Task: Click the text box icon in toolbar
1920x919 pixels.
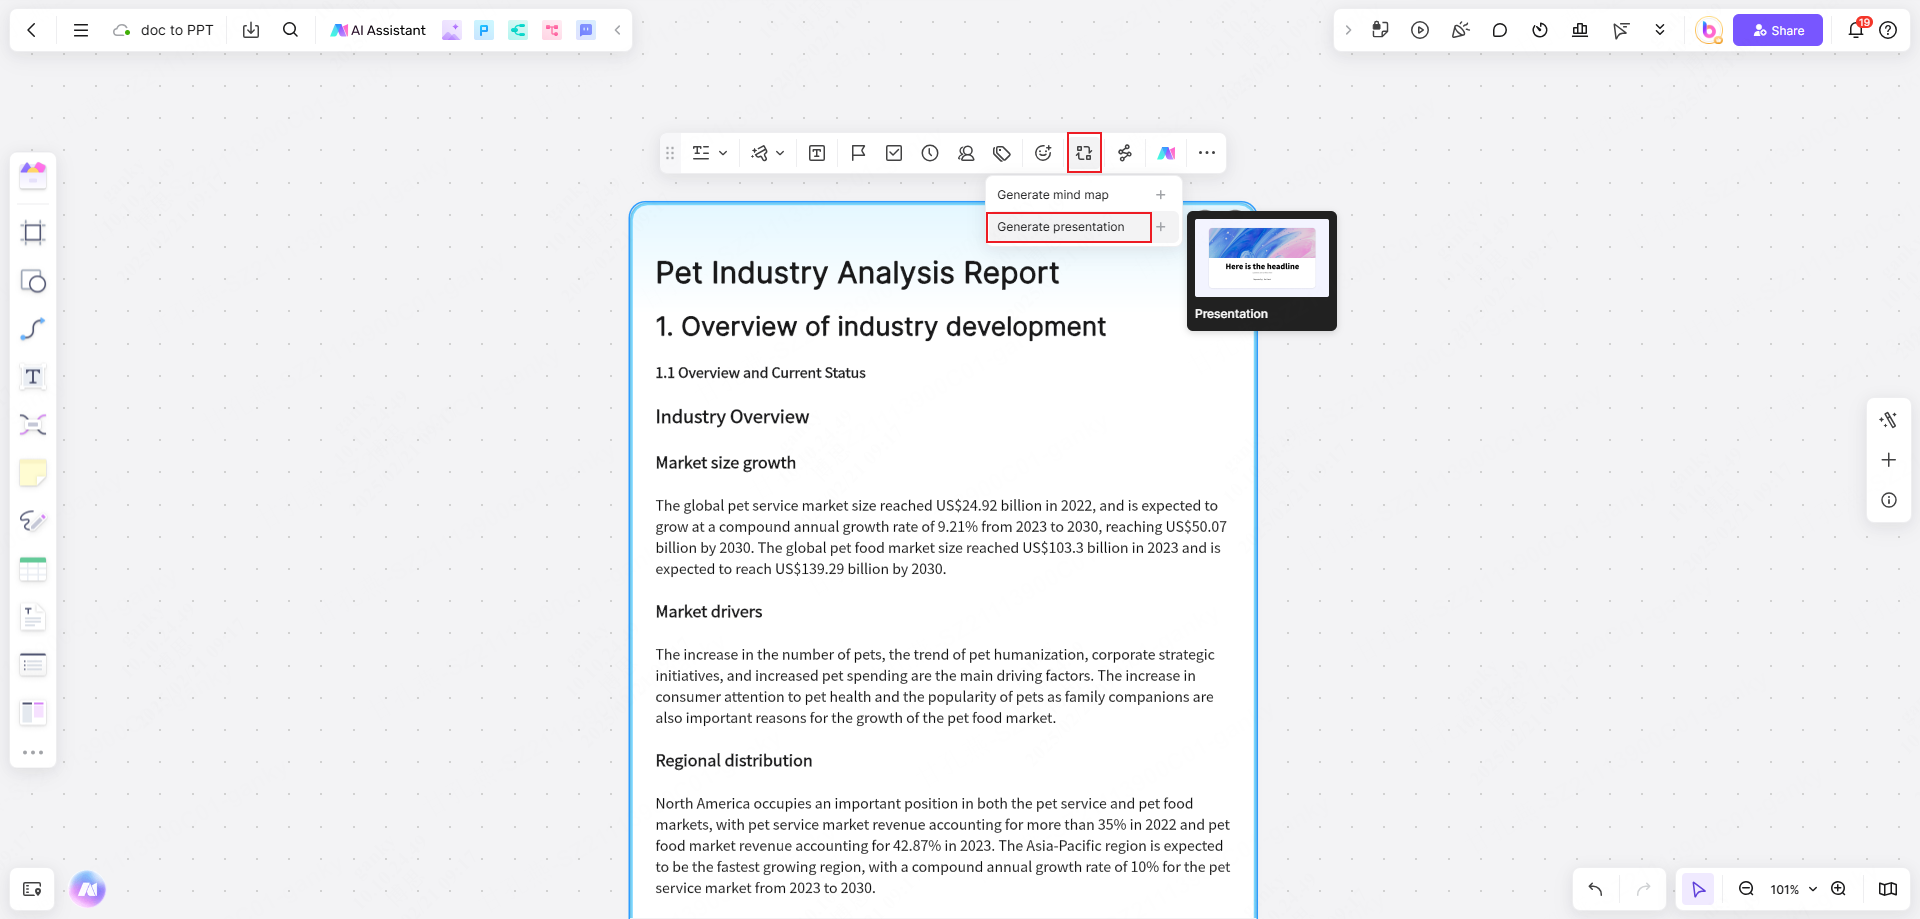Action: click(x=817, y=153)
